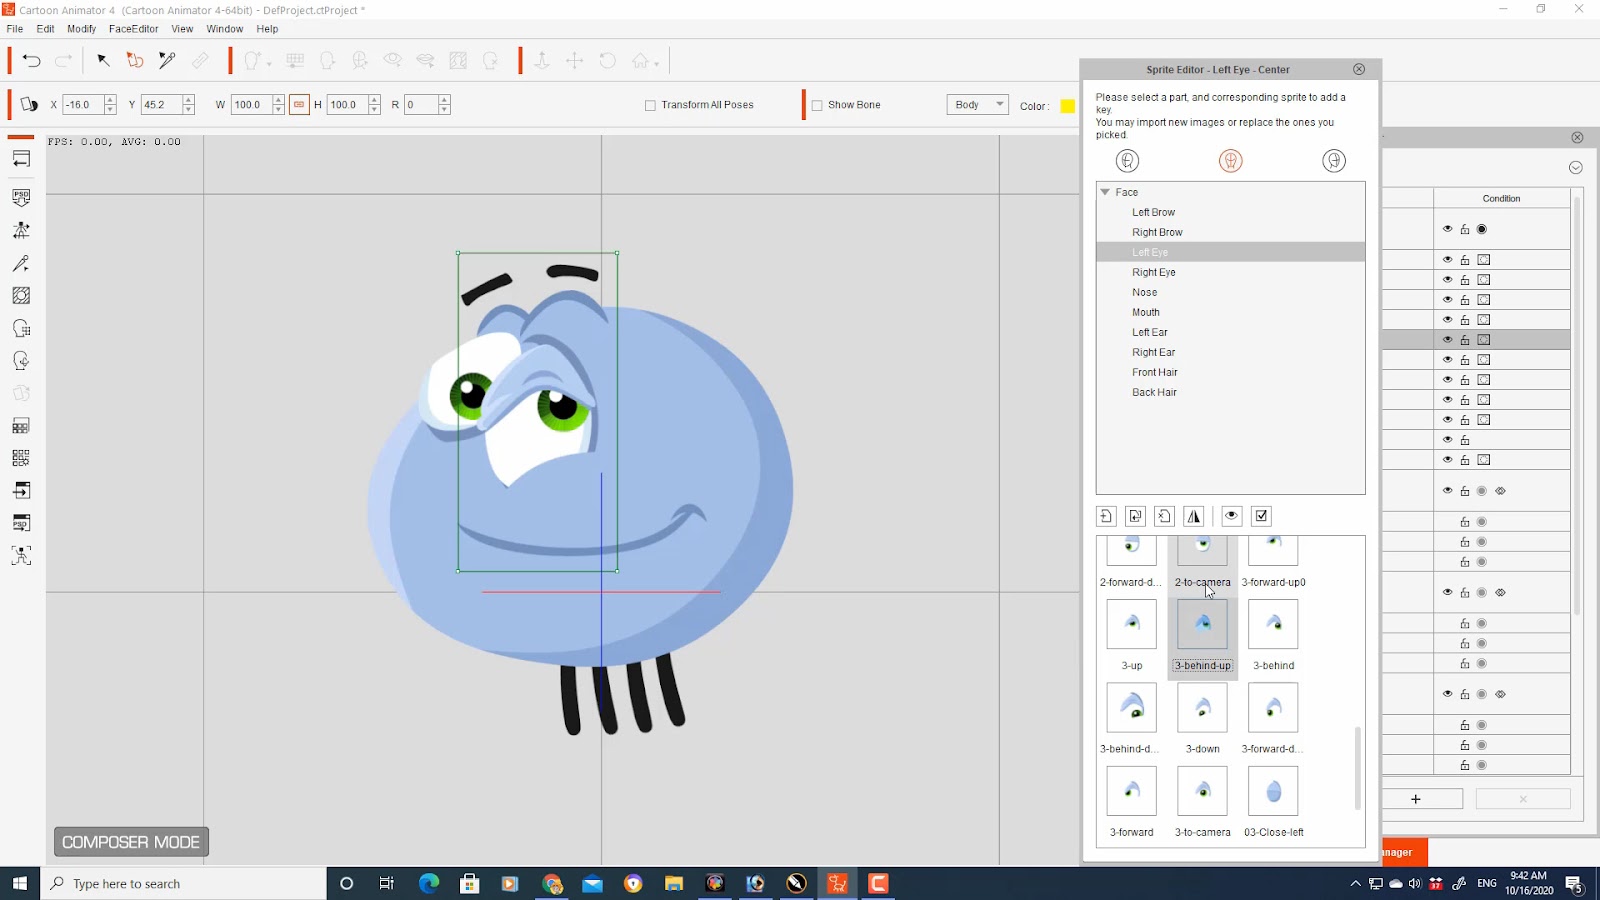Viewport: 1600px width, 900px height.
Task: Open the Modify menu
Action: [x=81, y=29]
